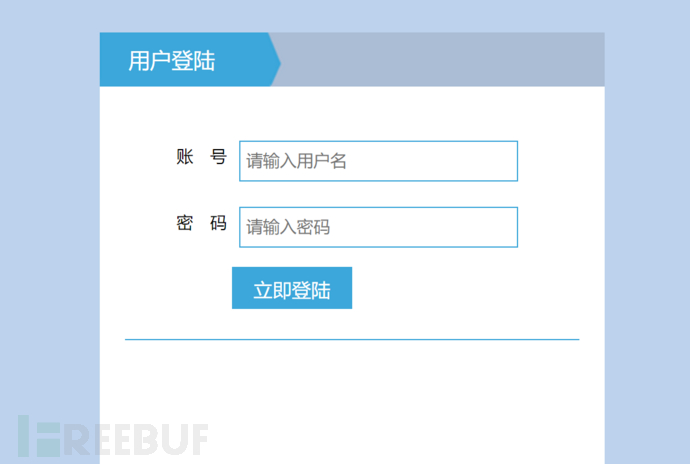Screen dimensions: 690x464
Task: Click the 账号 label text
Action: pos(202,157)
